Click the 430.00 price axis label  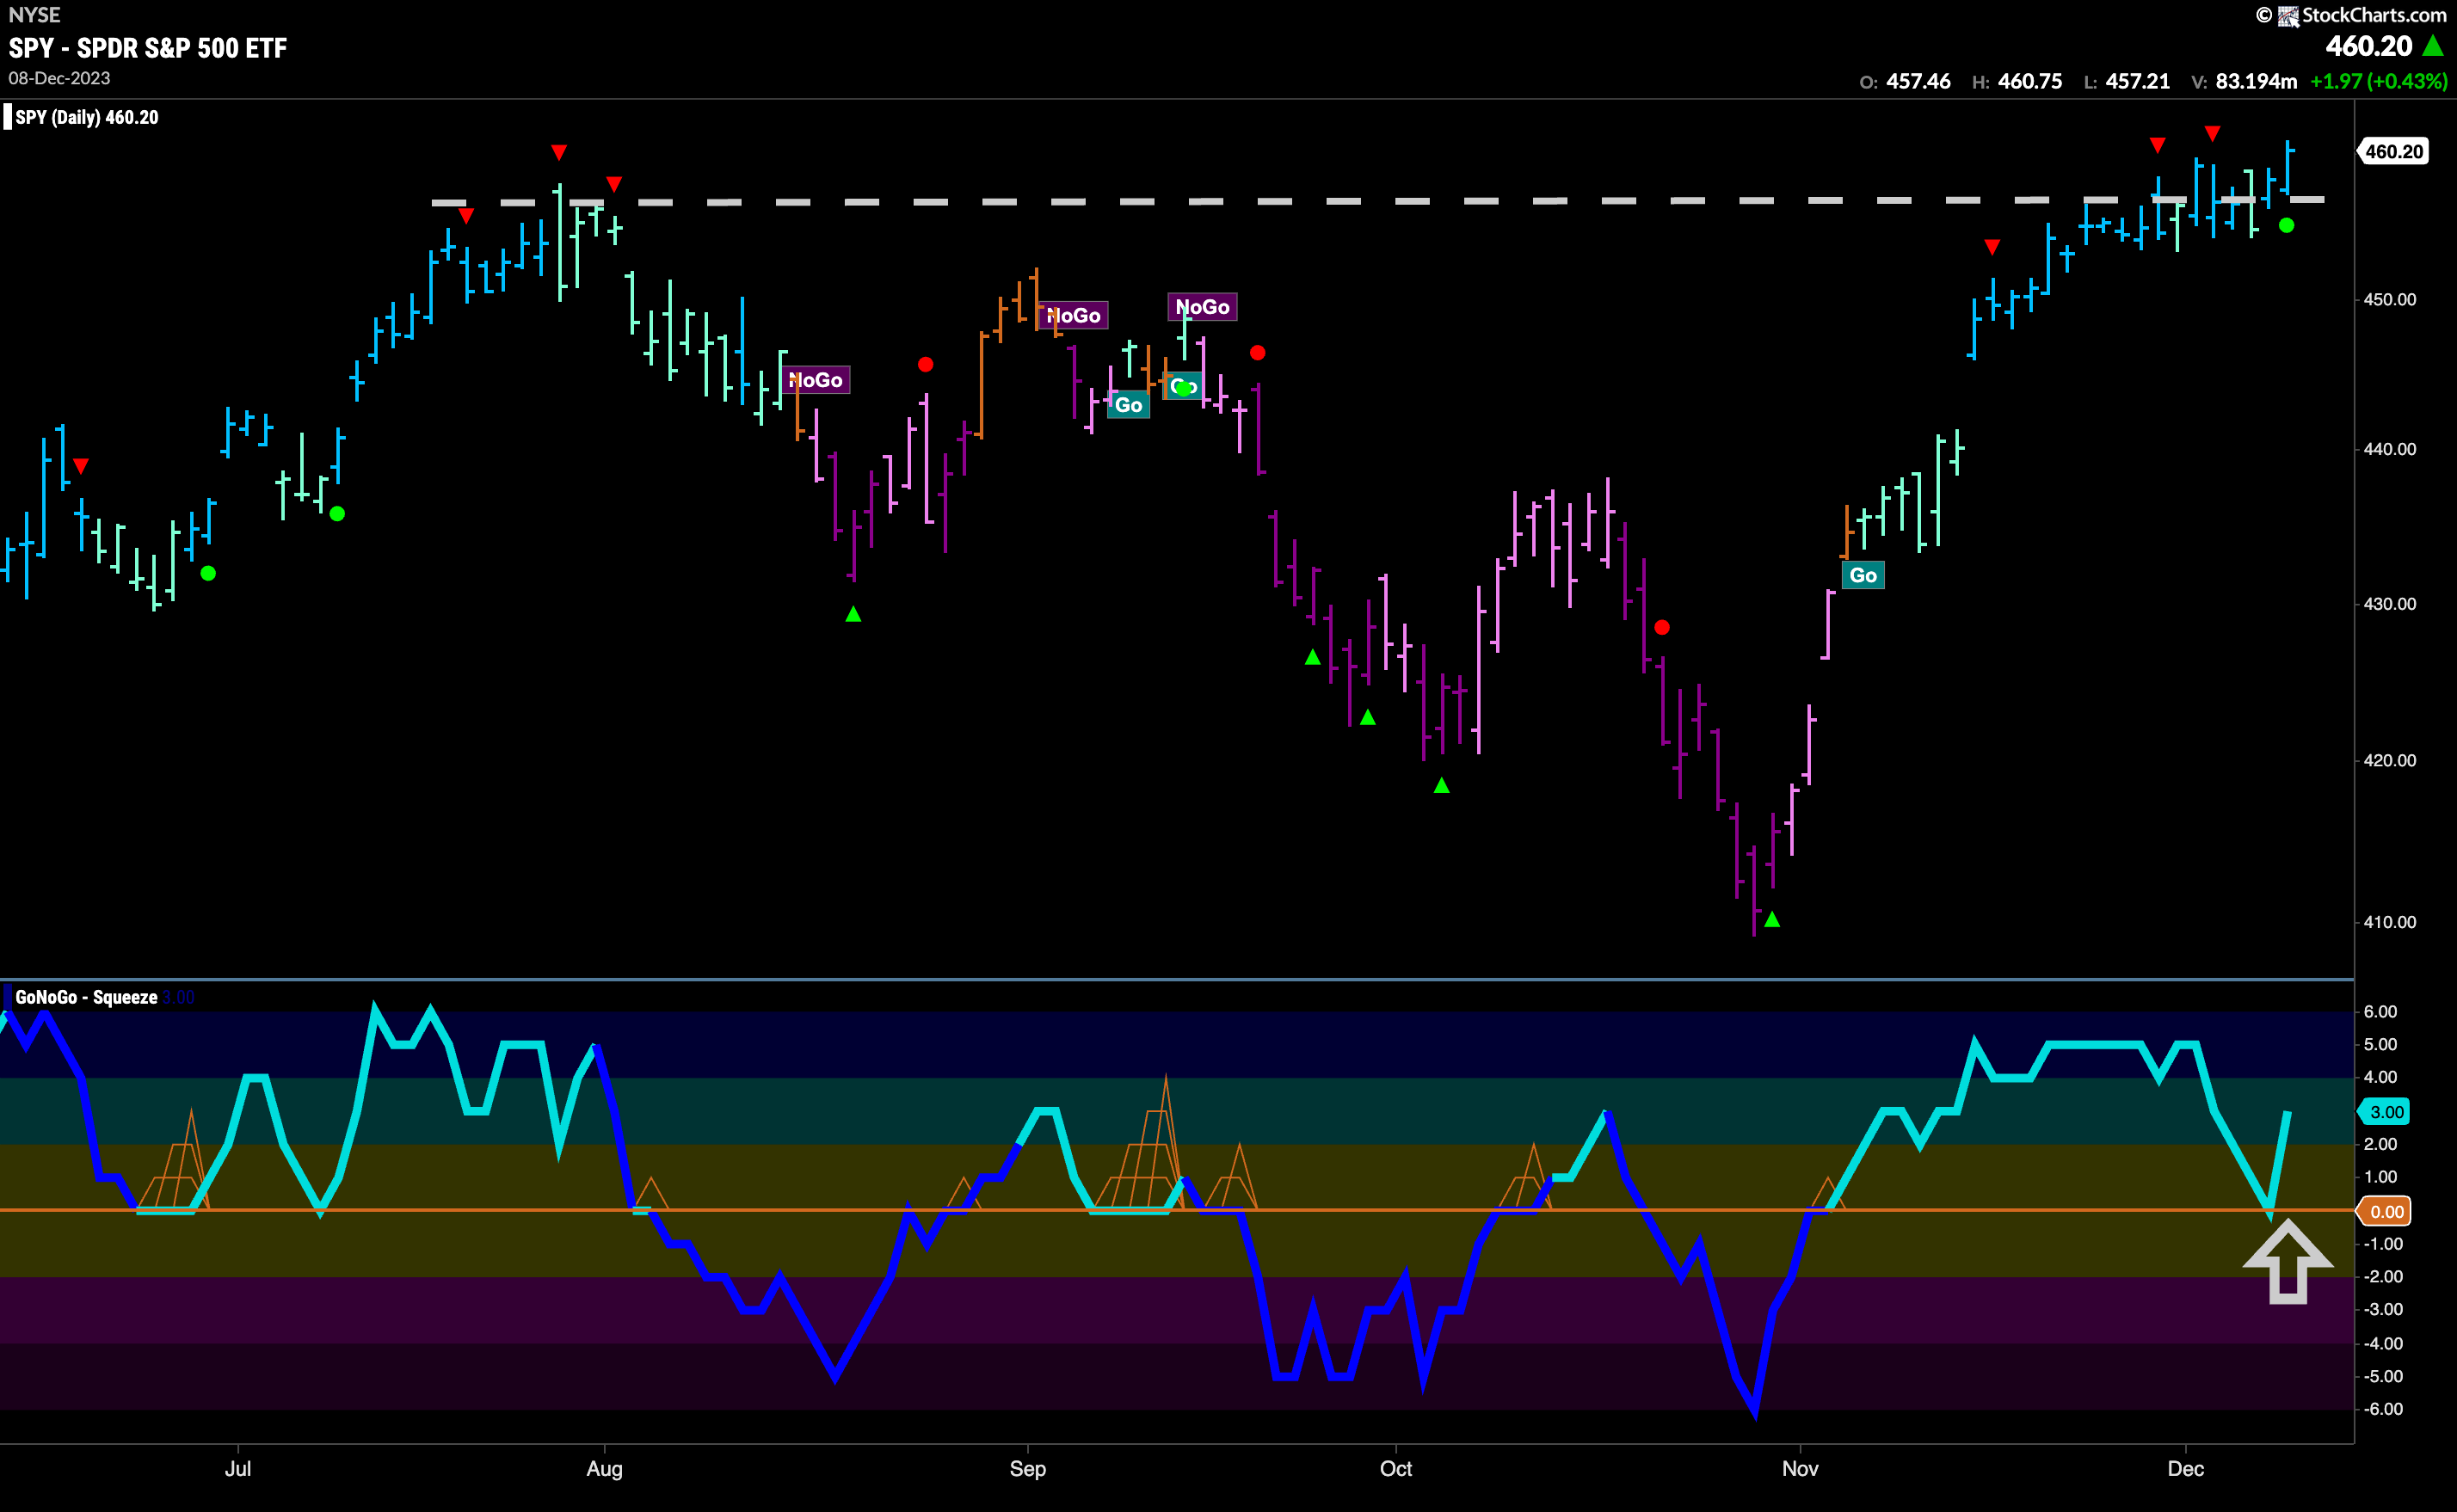pos(2389,604)
